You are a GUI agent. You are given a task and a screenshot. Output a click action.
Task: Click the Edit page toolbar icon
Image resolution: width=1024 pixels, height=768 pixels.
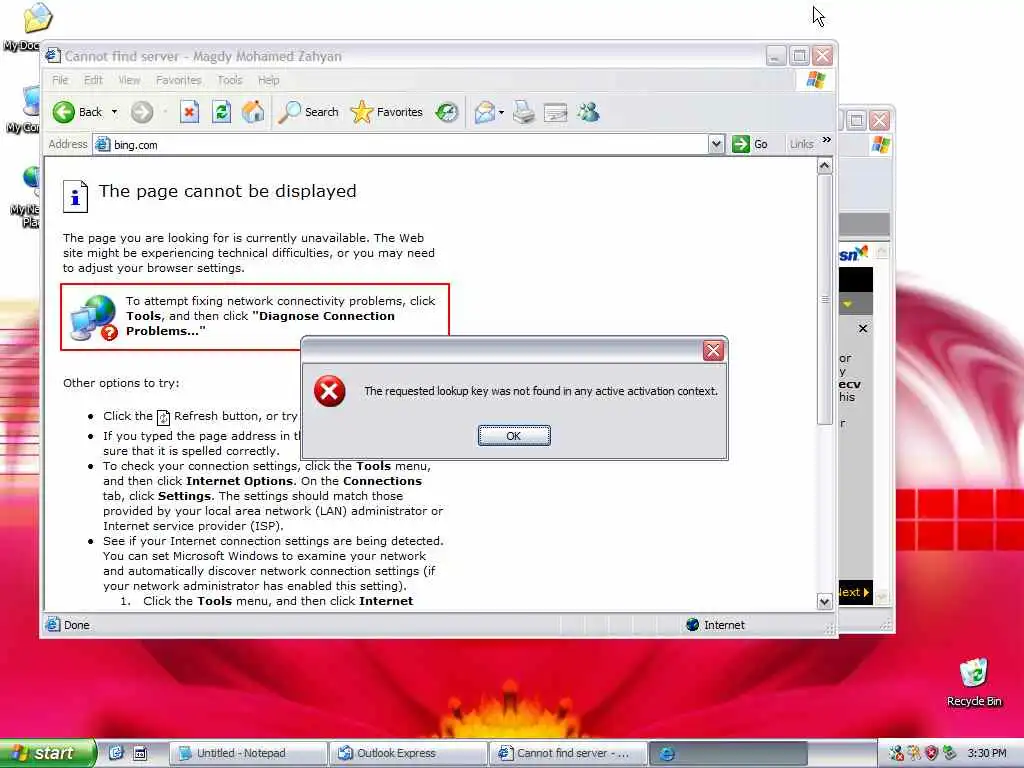tap(556, 112)
